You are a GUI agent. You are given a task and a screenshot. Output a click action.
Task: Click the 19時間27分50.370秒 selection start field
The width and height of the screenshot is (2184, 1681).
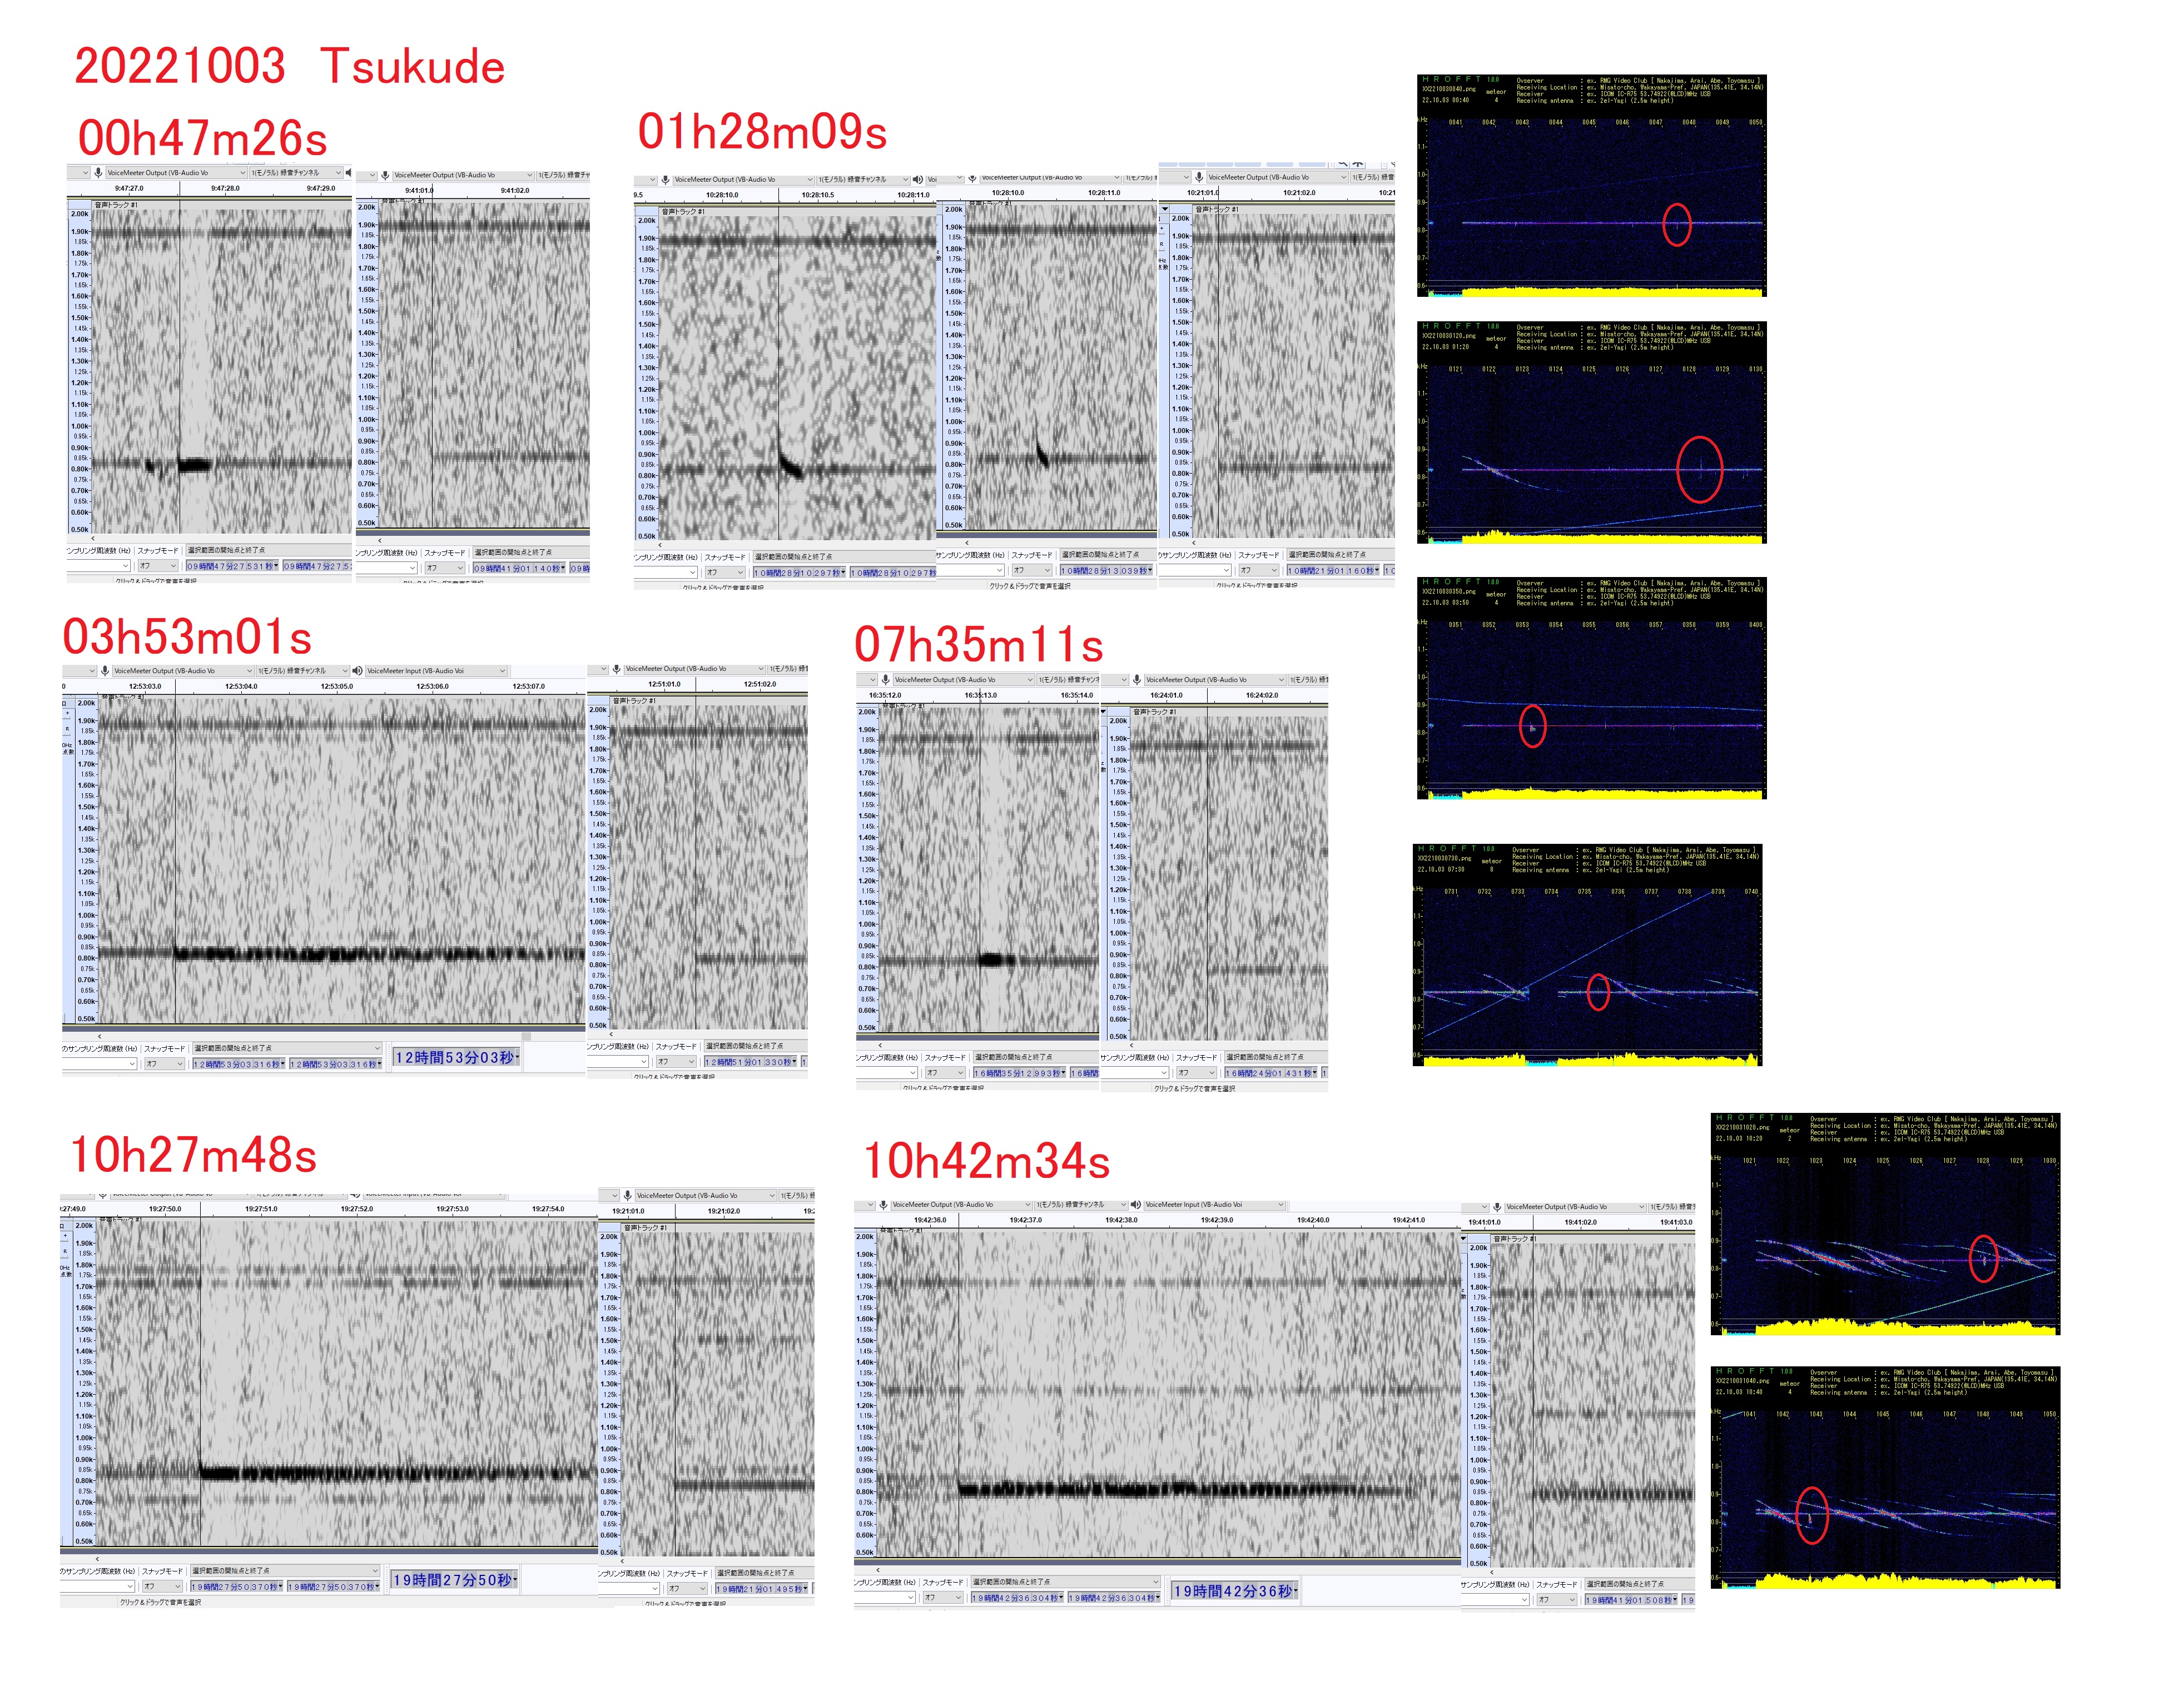click(x=237, y=1587)
